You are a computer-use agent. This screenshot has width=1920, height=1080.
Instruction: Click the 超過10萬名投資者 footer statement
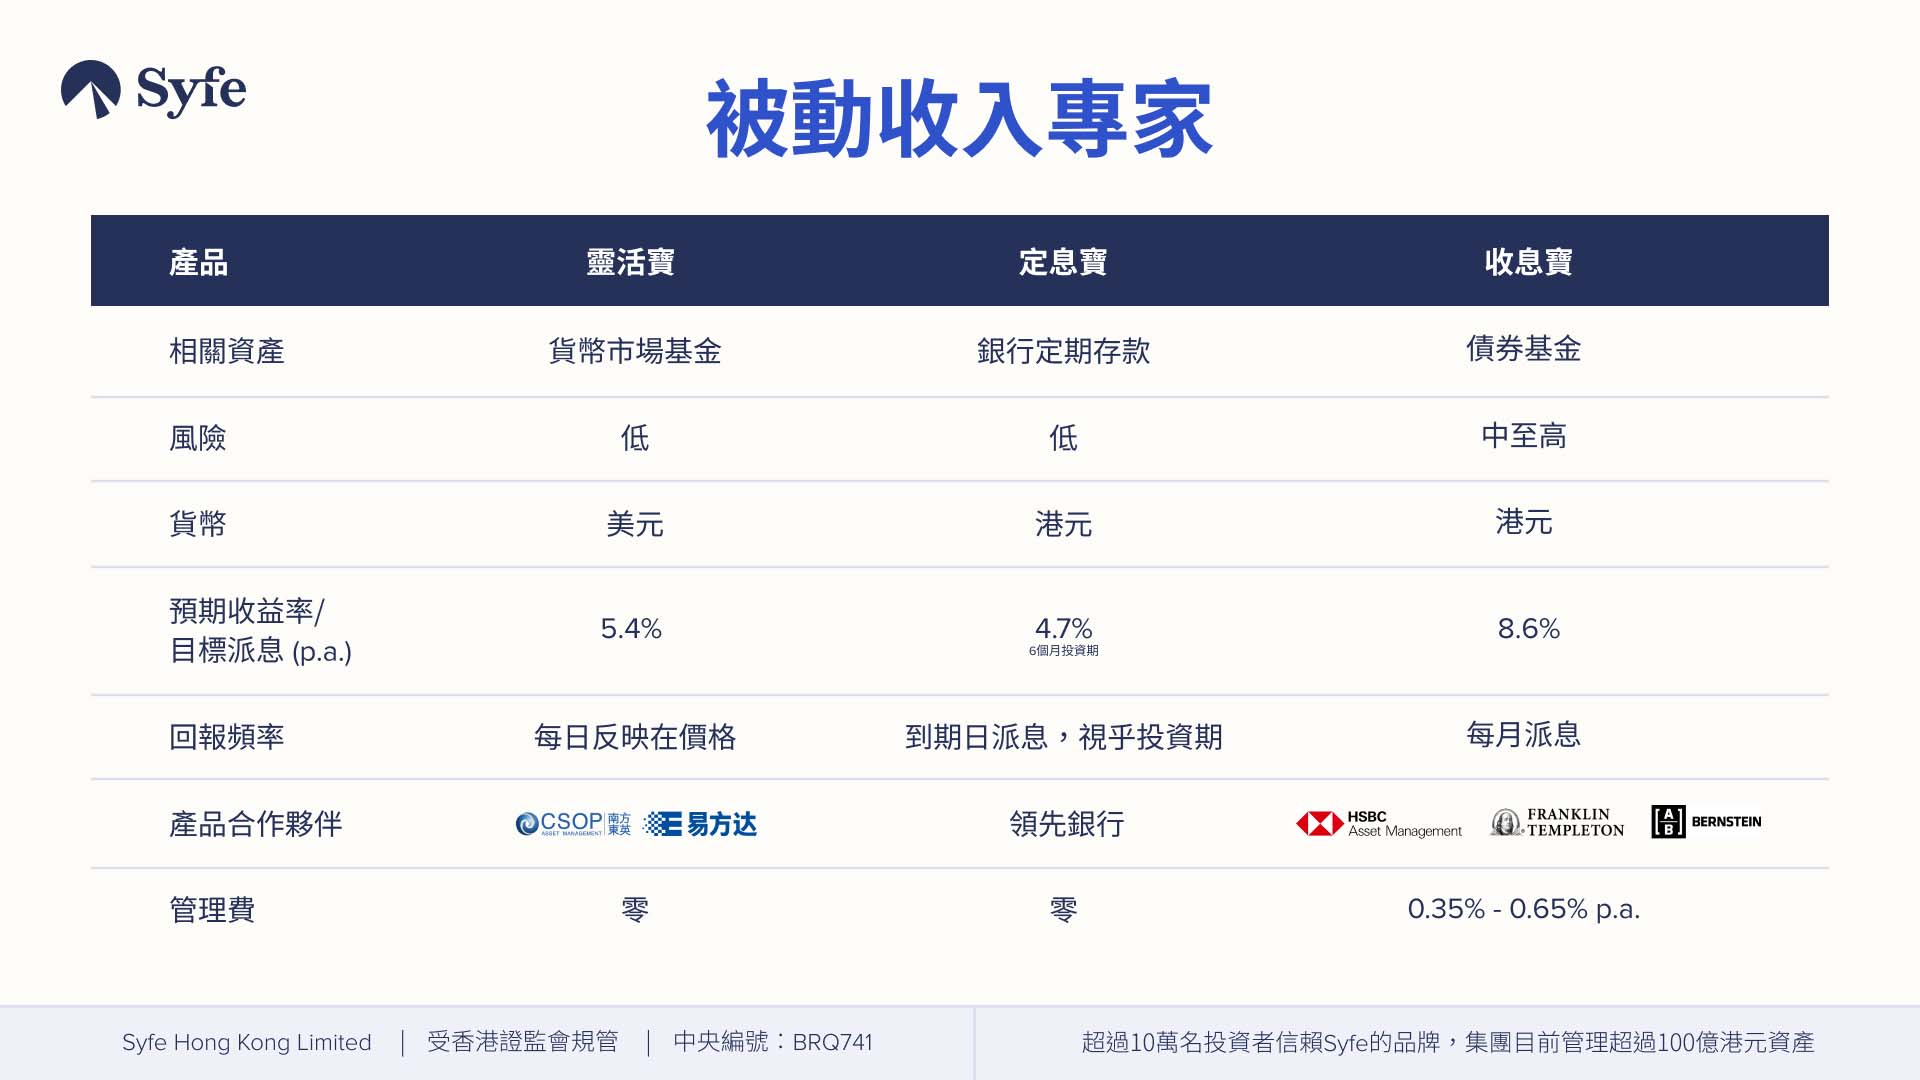[x=1448, y=1043]
